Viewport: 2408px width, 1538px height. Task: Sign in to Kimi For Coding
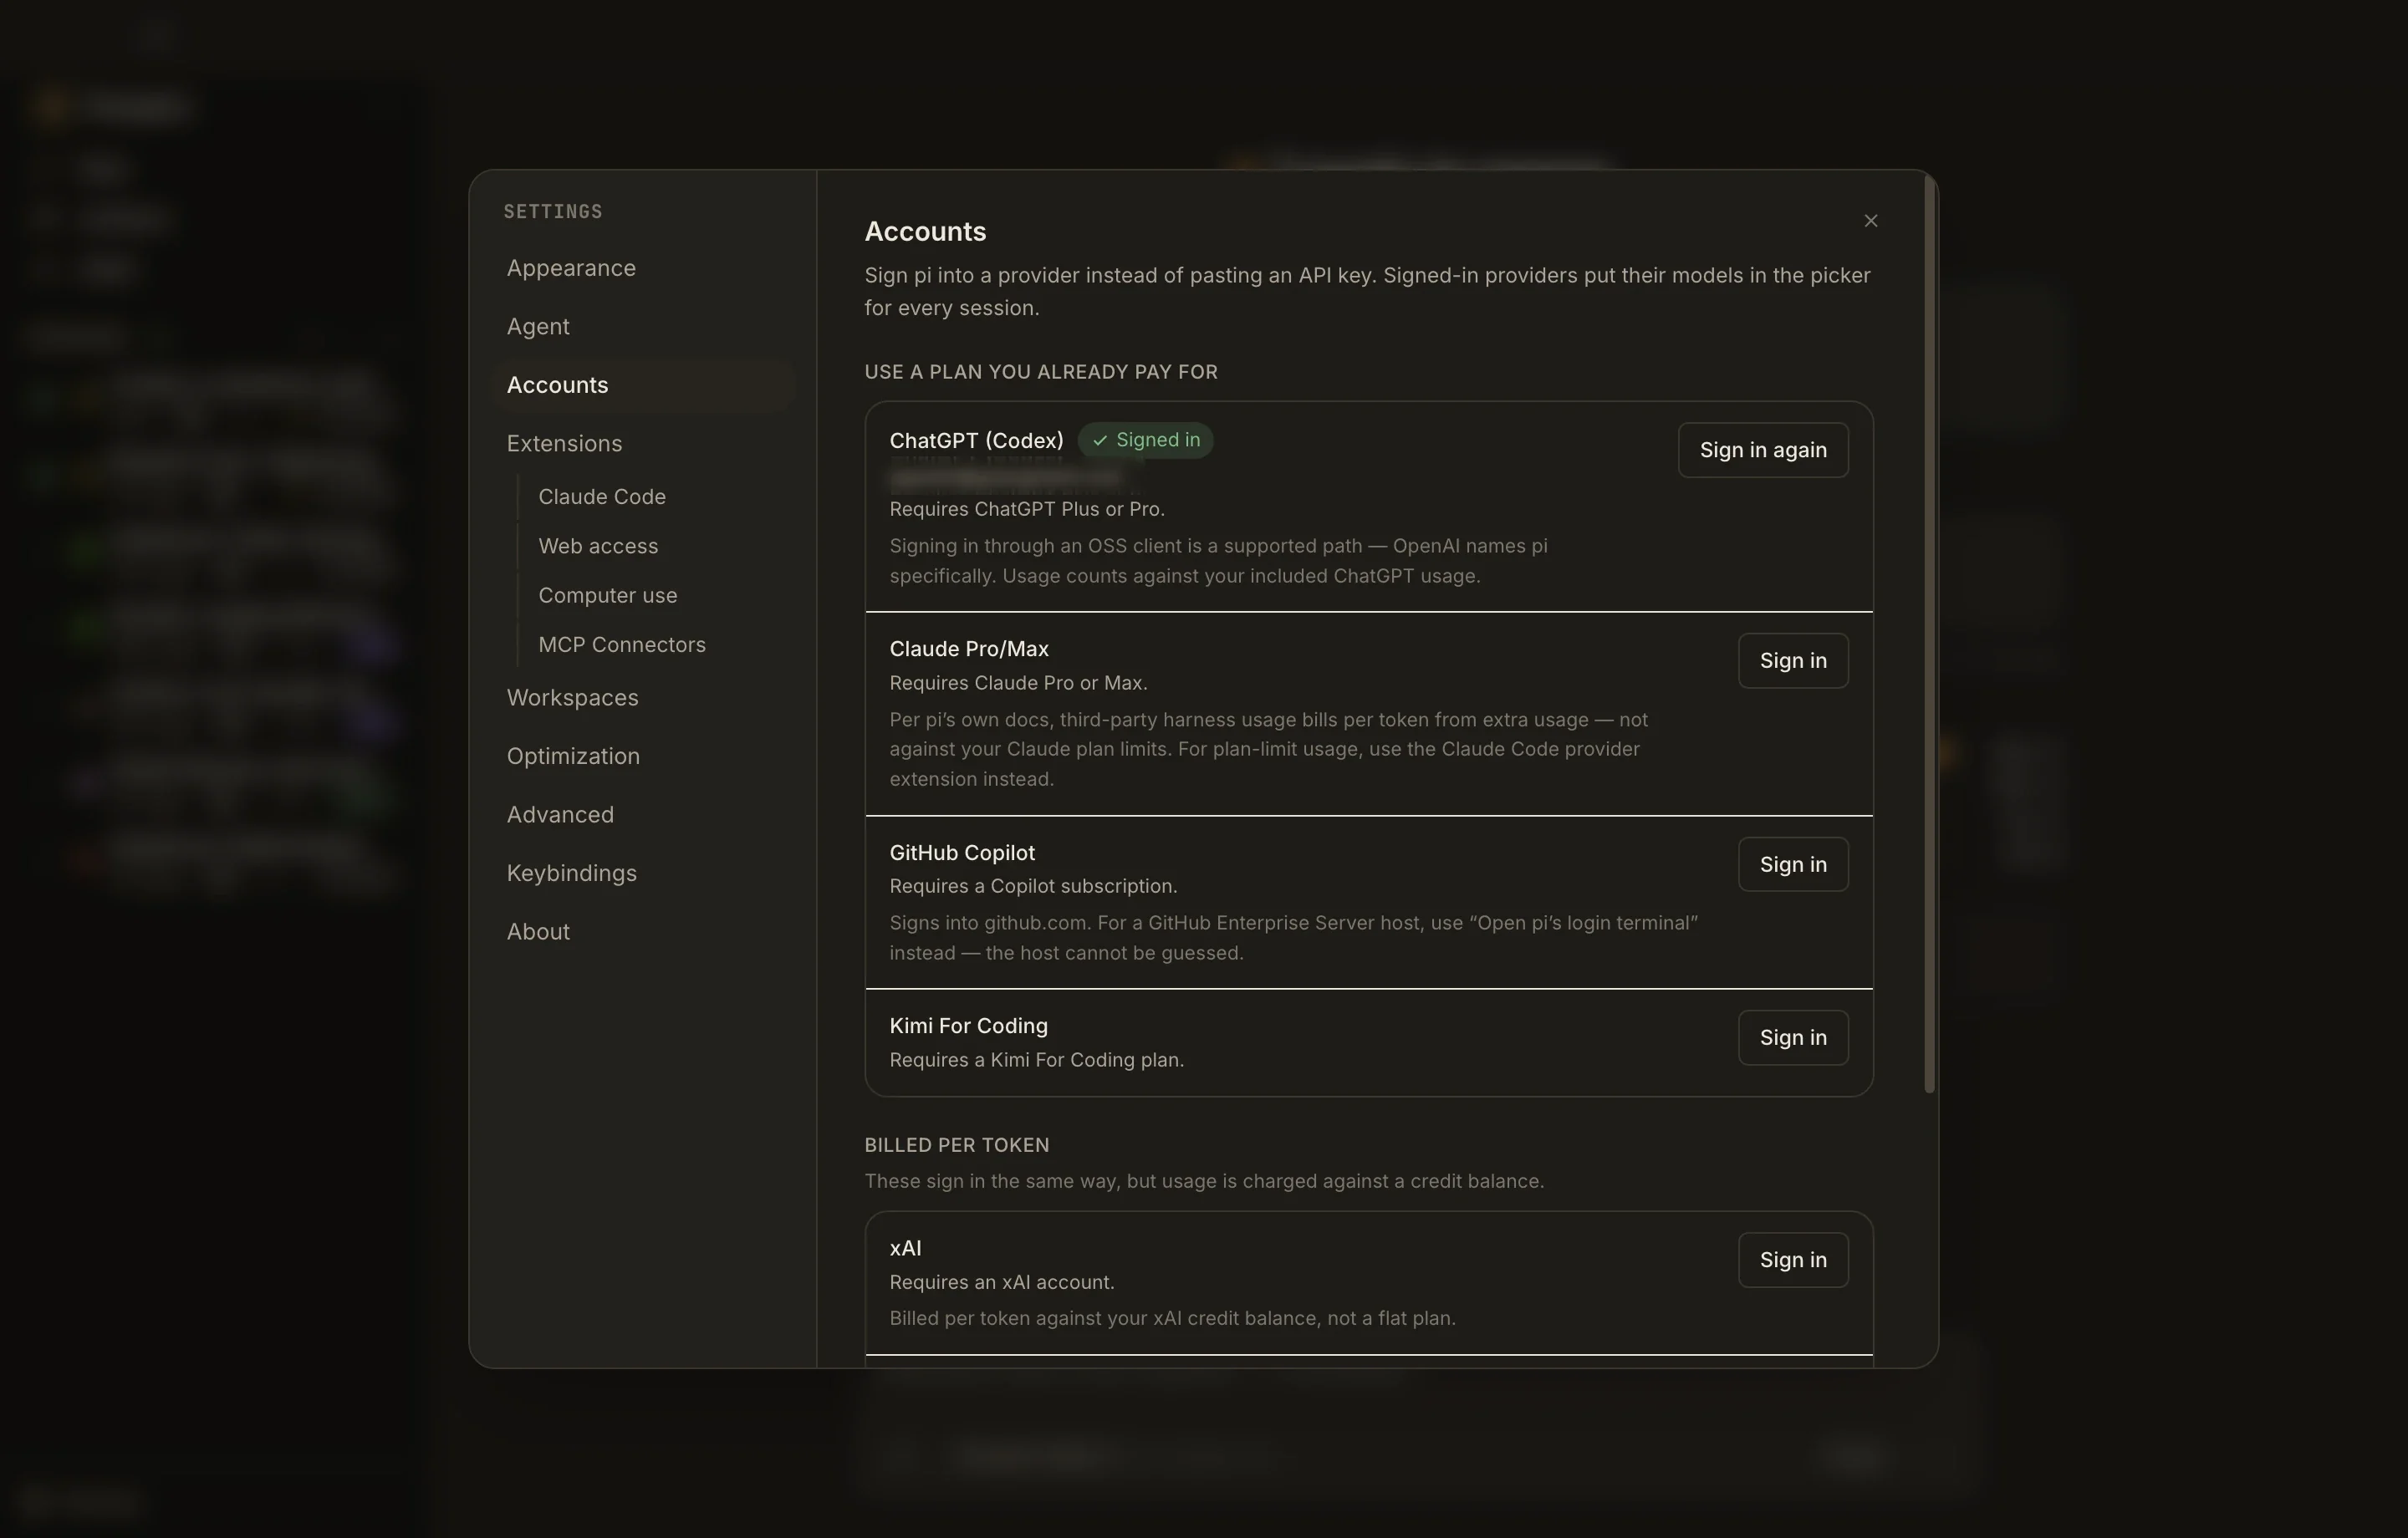[1792, 1038]
